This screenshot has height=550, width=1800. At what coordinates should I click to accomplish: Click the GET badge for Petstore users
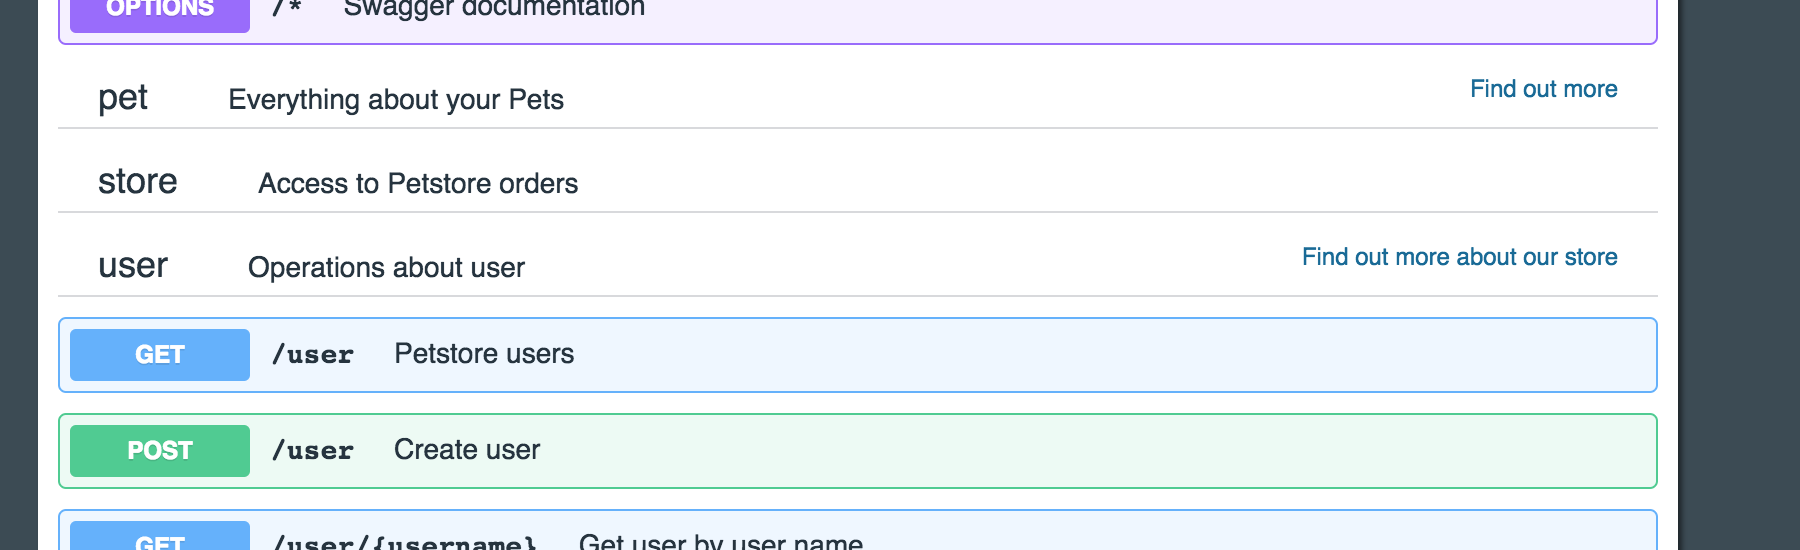[160, 355]
